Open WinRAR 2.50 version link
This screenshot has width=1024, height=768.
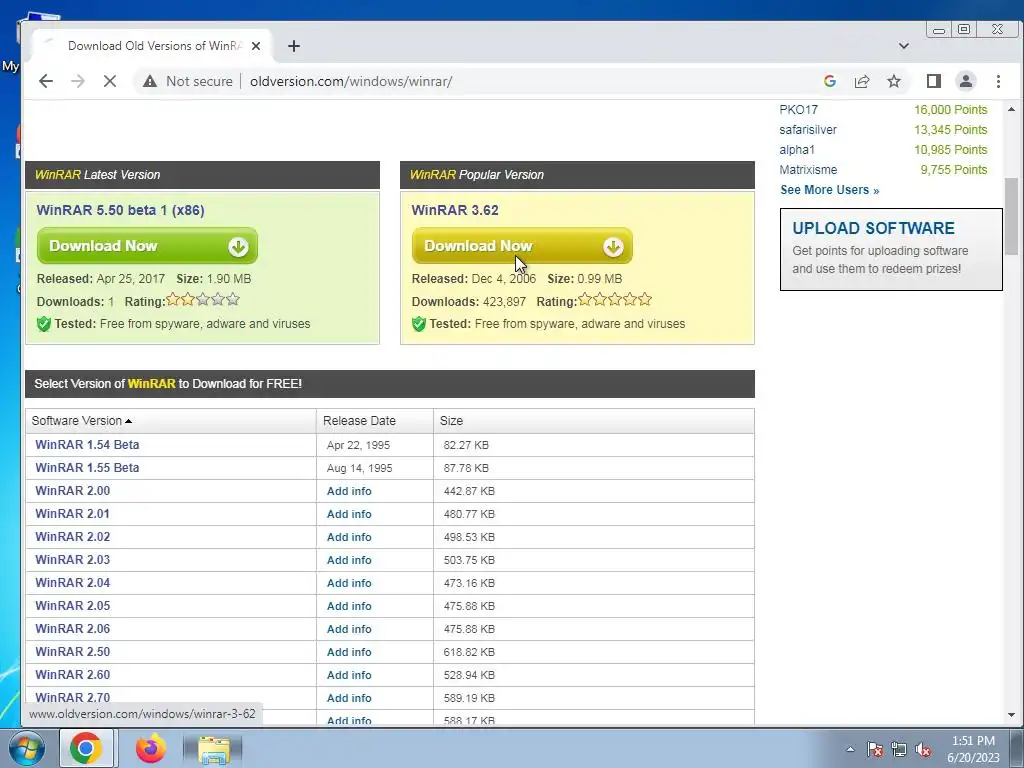pyautogui.click(x=72, y=652)
